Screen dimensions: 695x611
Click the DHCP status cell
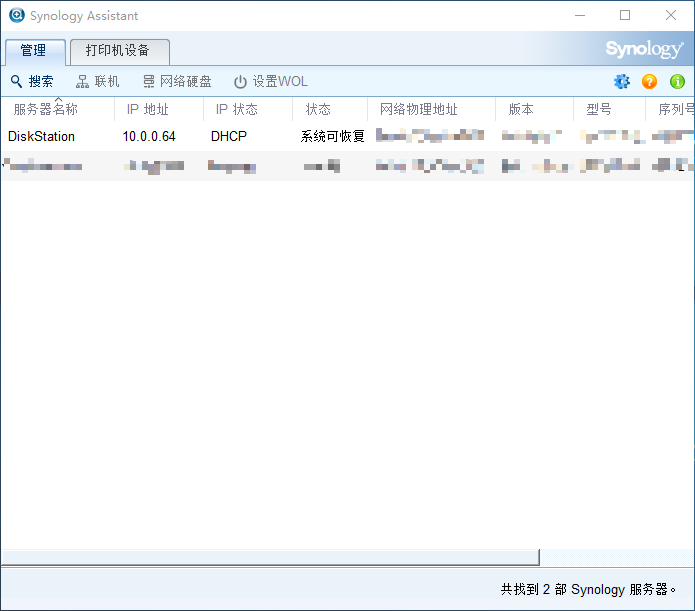coord(229,136)
